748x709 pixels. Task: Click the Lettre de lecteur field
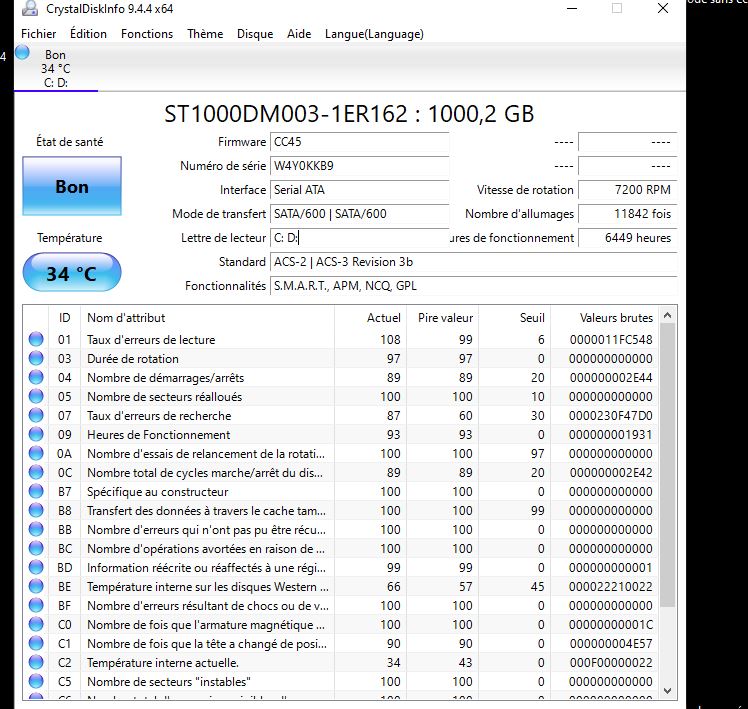(360, 238)
